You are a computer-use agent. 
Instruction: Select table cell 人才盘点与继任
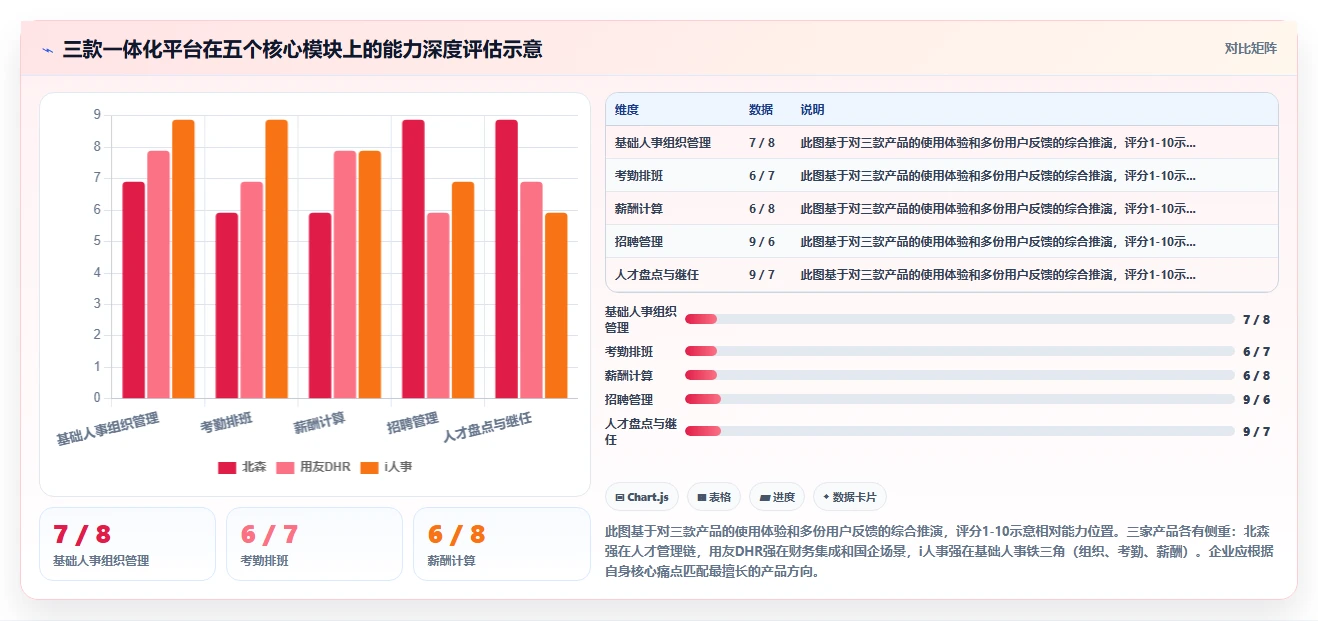tap(657, 275)
